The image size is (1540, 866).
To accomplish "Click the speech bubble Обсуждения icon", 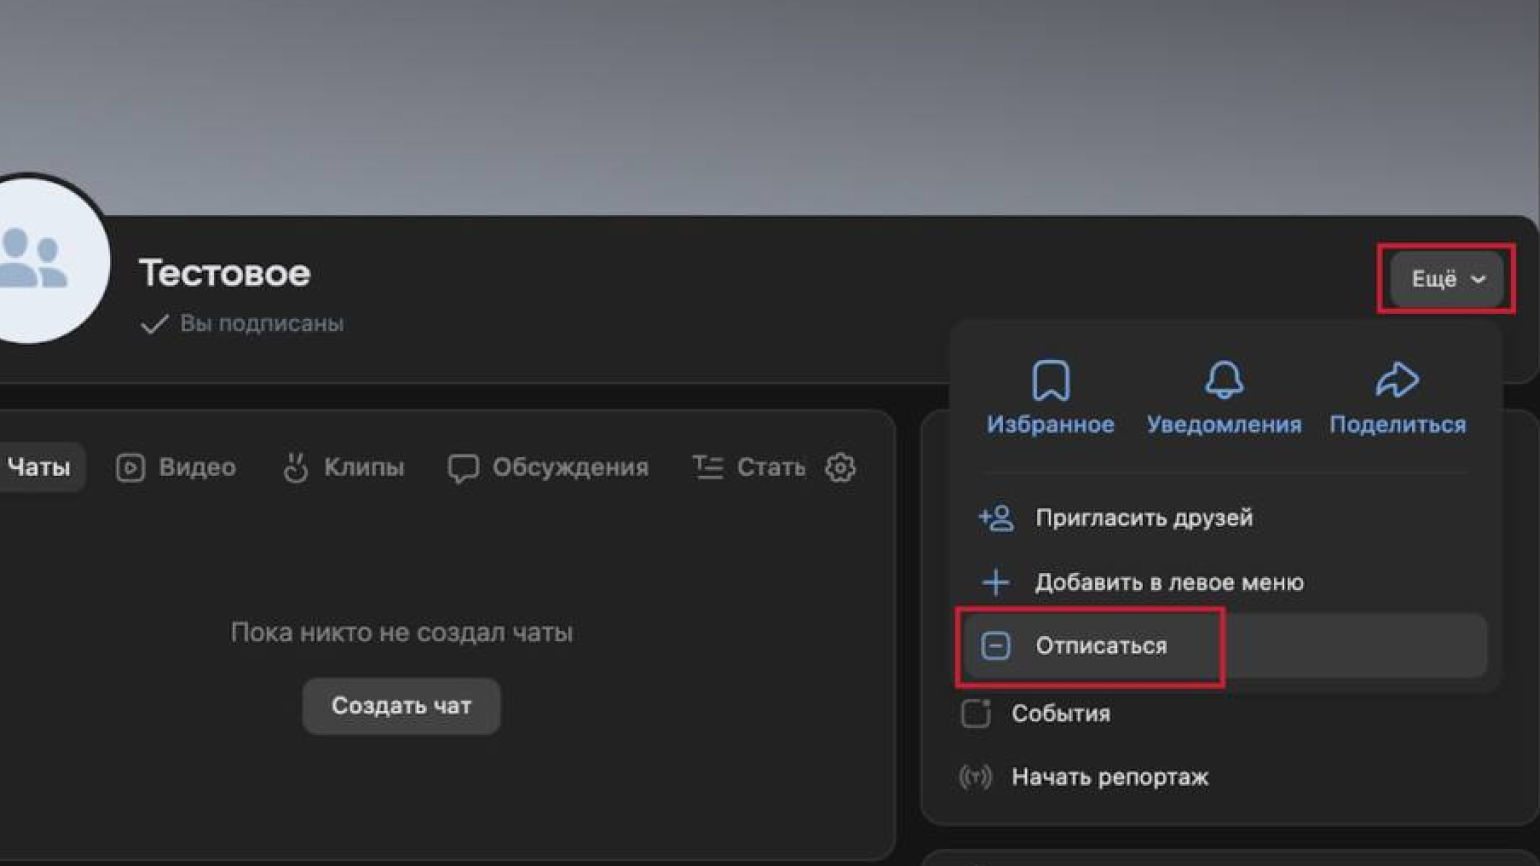I will tap(463, 468).
